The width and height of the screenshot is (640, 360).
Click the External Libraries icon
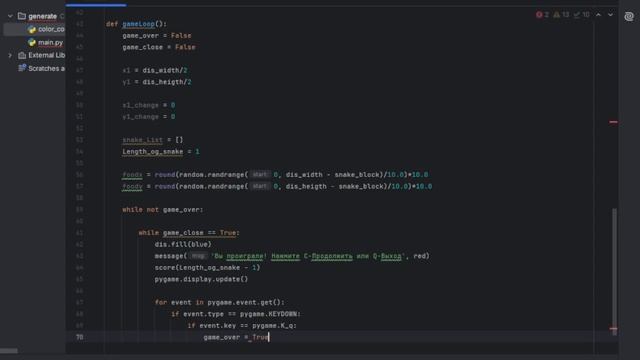click(x=22, y=55)
